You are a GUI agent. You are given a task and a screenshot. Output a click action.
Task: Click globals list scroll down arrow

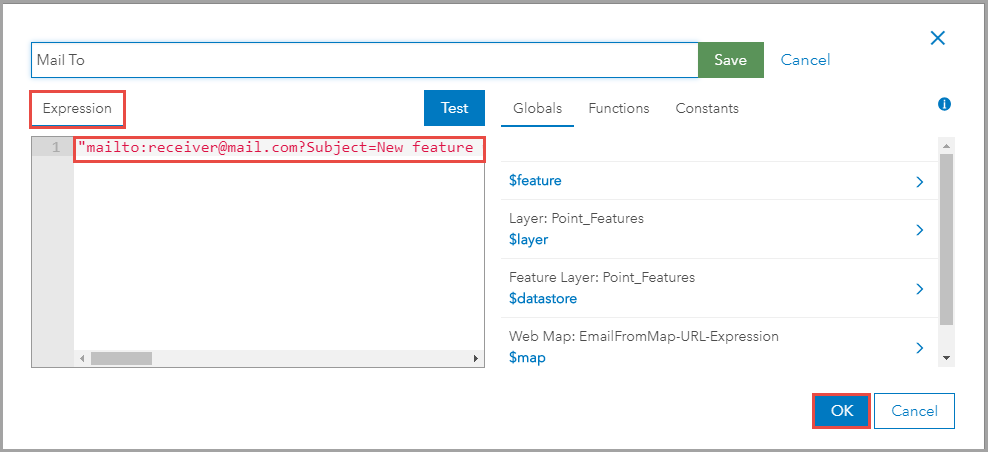point(946,357)
